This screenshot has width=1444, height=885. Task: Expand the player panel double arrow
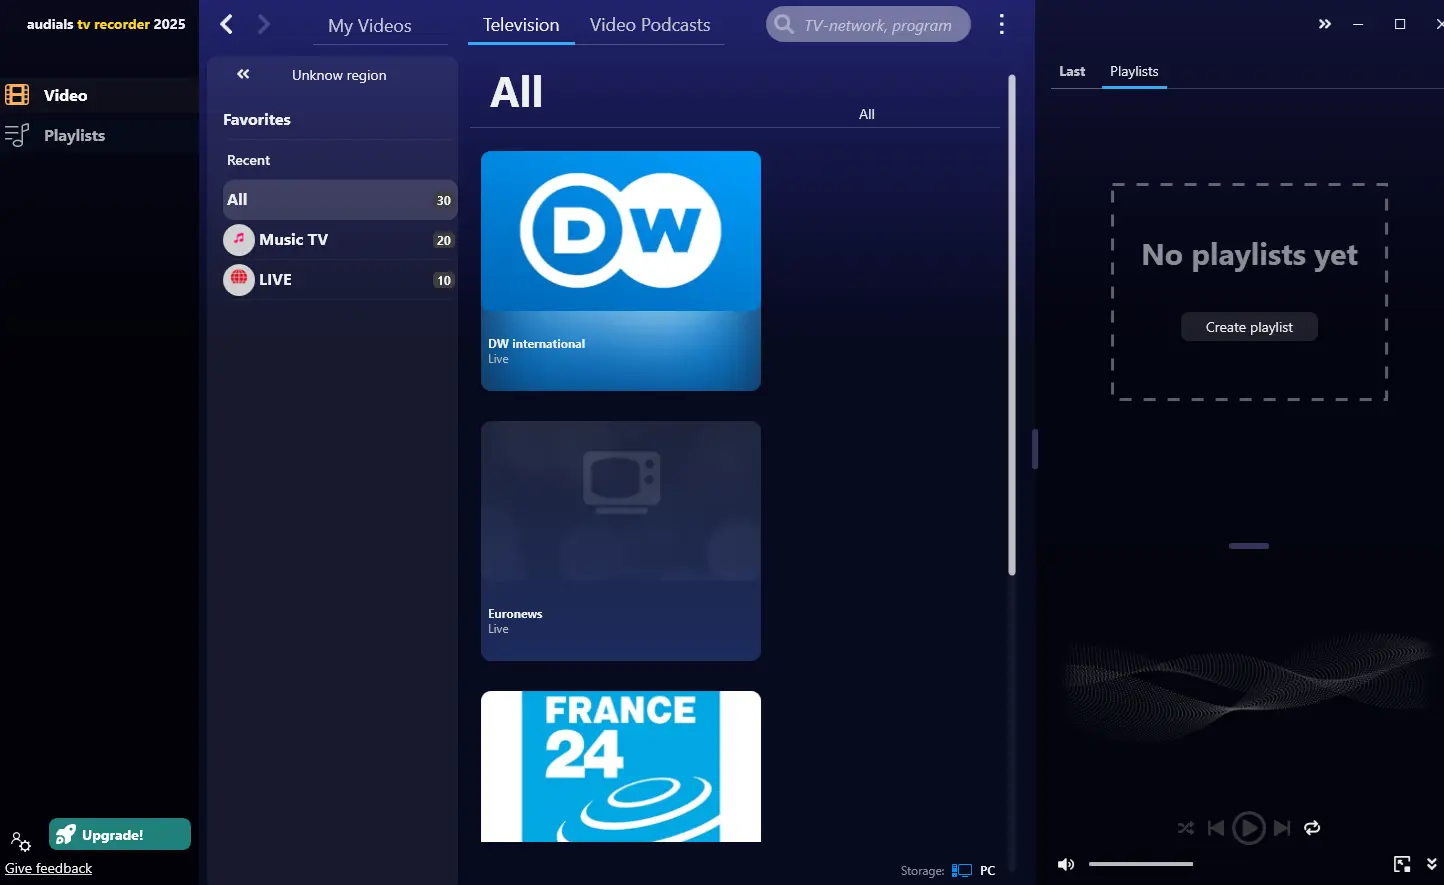tap(1324, 24)
